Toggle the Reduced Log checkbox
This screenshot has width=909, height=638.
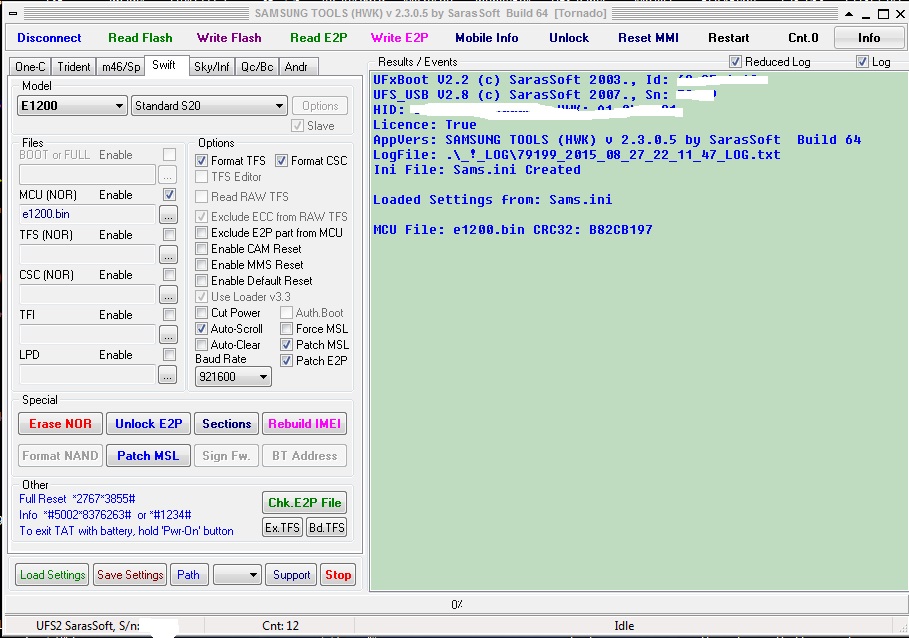[735, 61]
